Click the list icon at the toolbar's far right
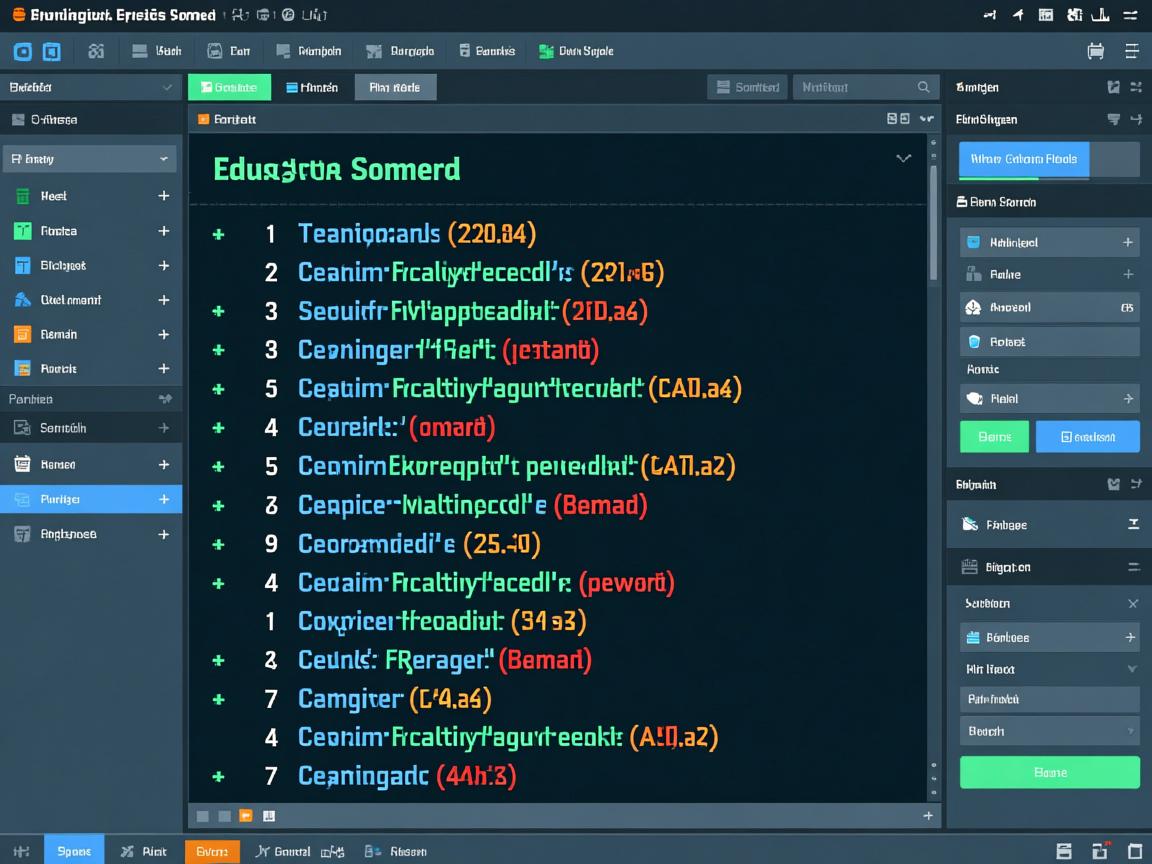Viewport: 1152px width, 864px height. click(x=1131, y=51)
